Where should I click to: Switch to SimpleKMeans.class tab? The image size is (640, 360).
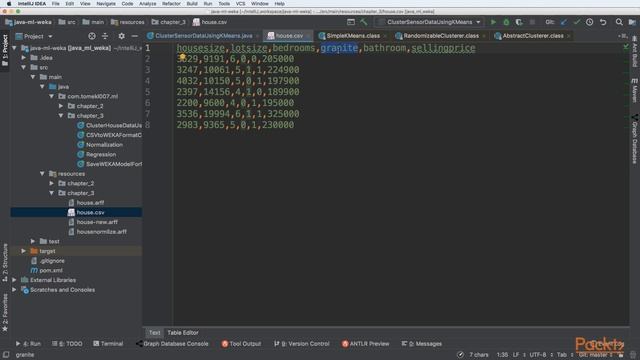click(x=352, y=36)
